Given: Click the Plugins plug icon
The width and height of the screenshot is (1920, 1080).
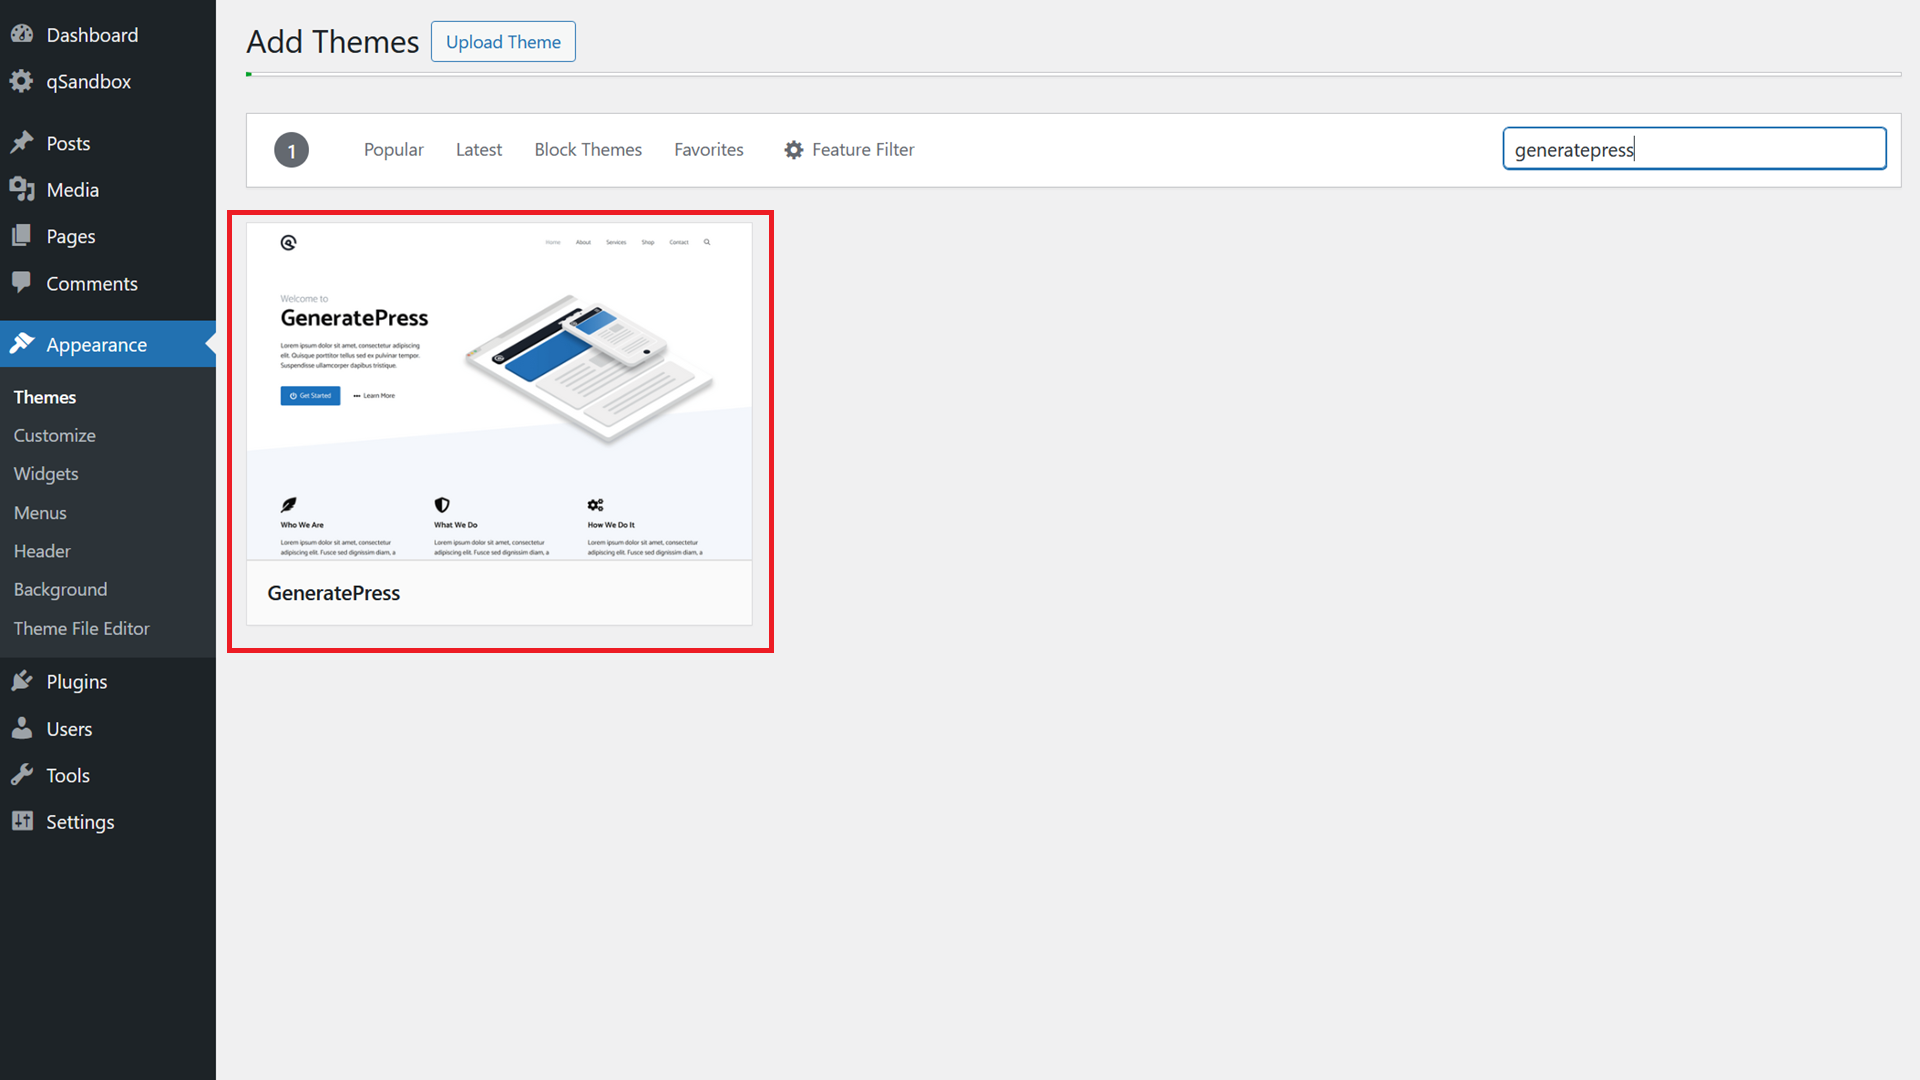Looking at the screenshot, I should coord(22,681).
